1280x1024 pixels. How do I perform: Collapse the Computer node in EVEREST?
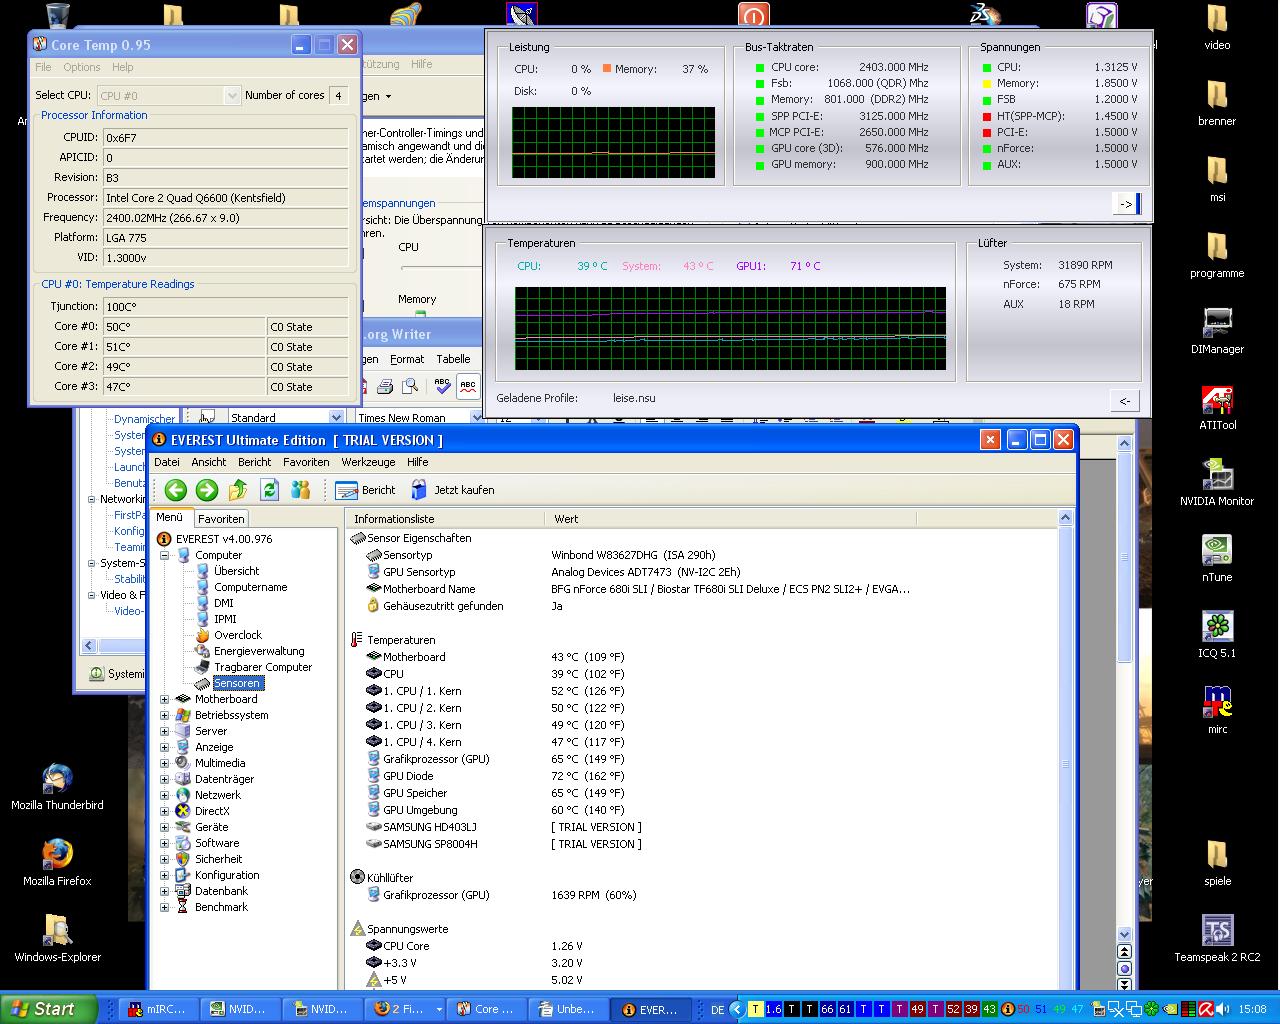165,555
